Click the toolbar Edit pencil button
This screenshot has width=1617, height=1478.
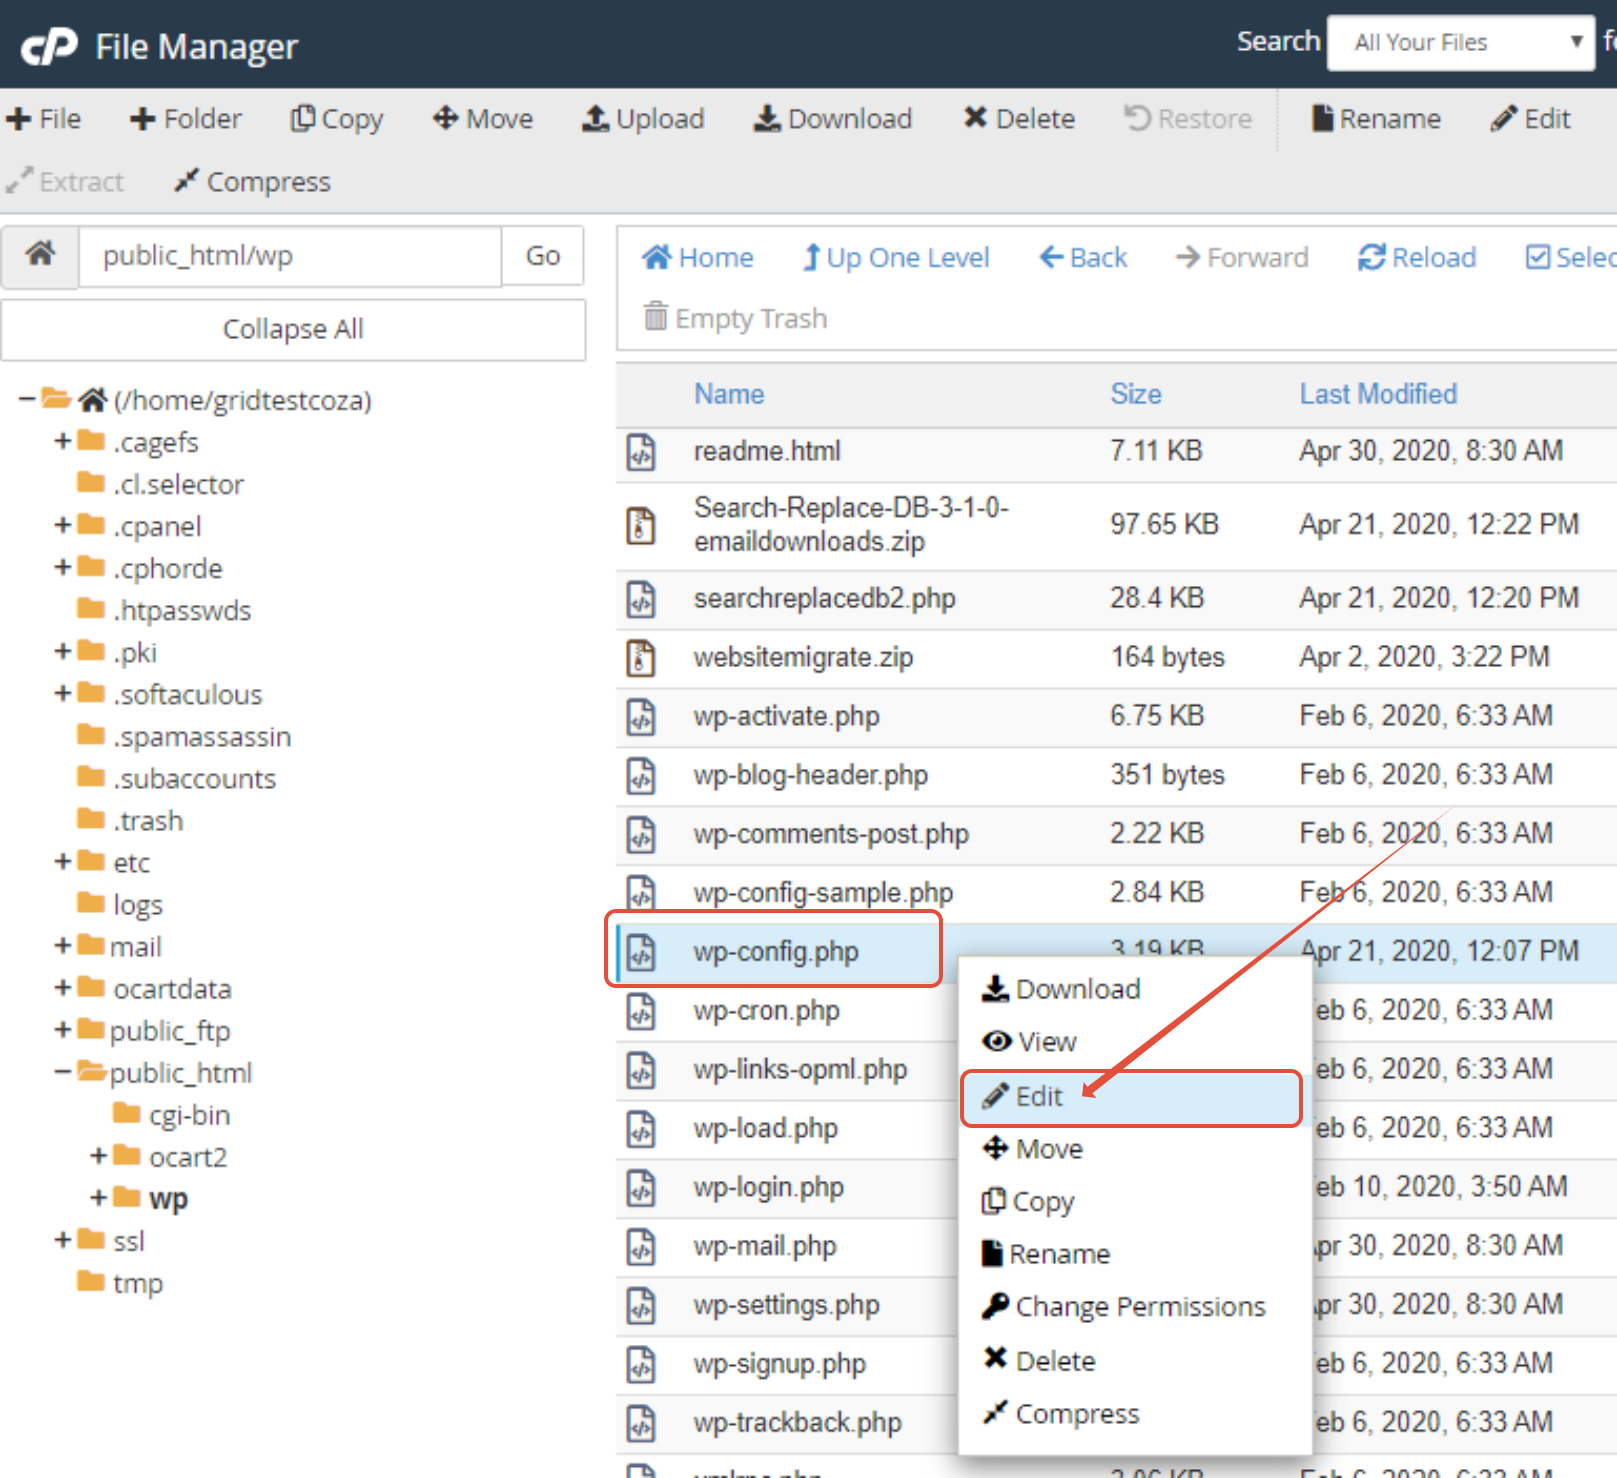(x=1531, y=119)
